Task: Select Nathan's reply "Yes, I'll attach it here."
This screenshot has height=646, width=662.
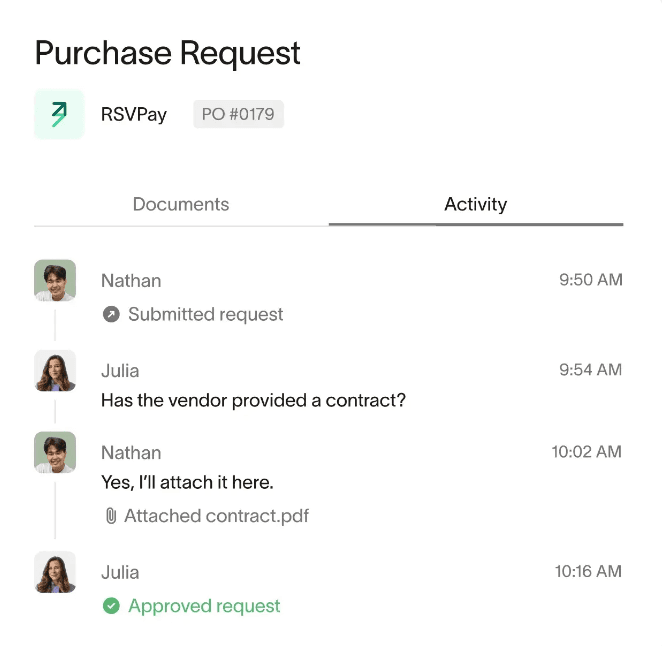Action: (x=187, y=482)
